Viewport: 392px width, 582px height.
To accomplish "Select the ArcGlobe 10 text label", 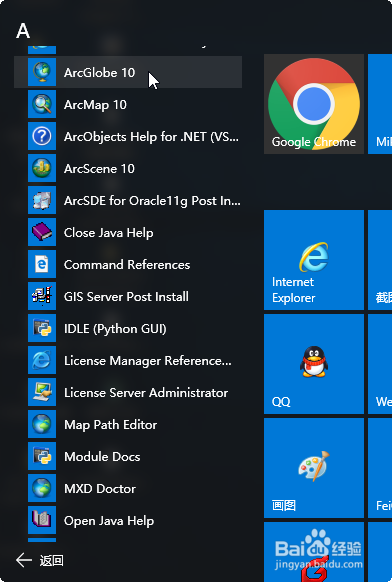I will (99, 72).
